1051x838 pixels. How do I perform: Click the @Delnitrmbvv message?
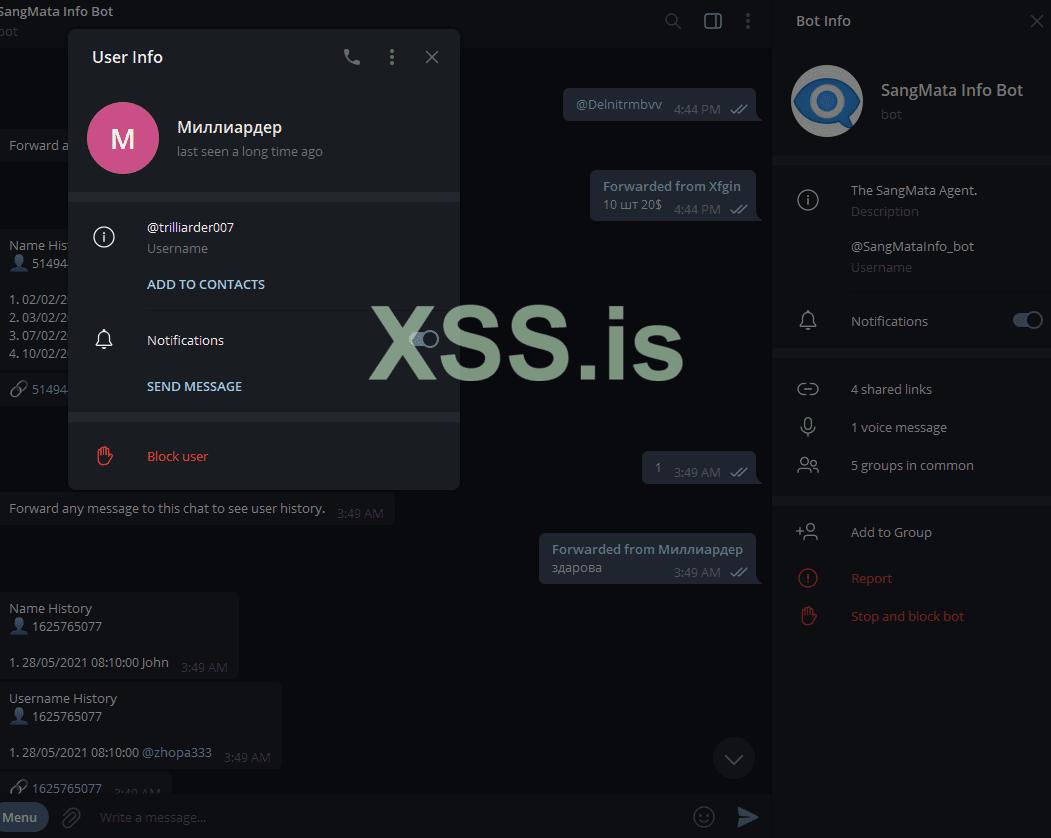coord(660,105)
